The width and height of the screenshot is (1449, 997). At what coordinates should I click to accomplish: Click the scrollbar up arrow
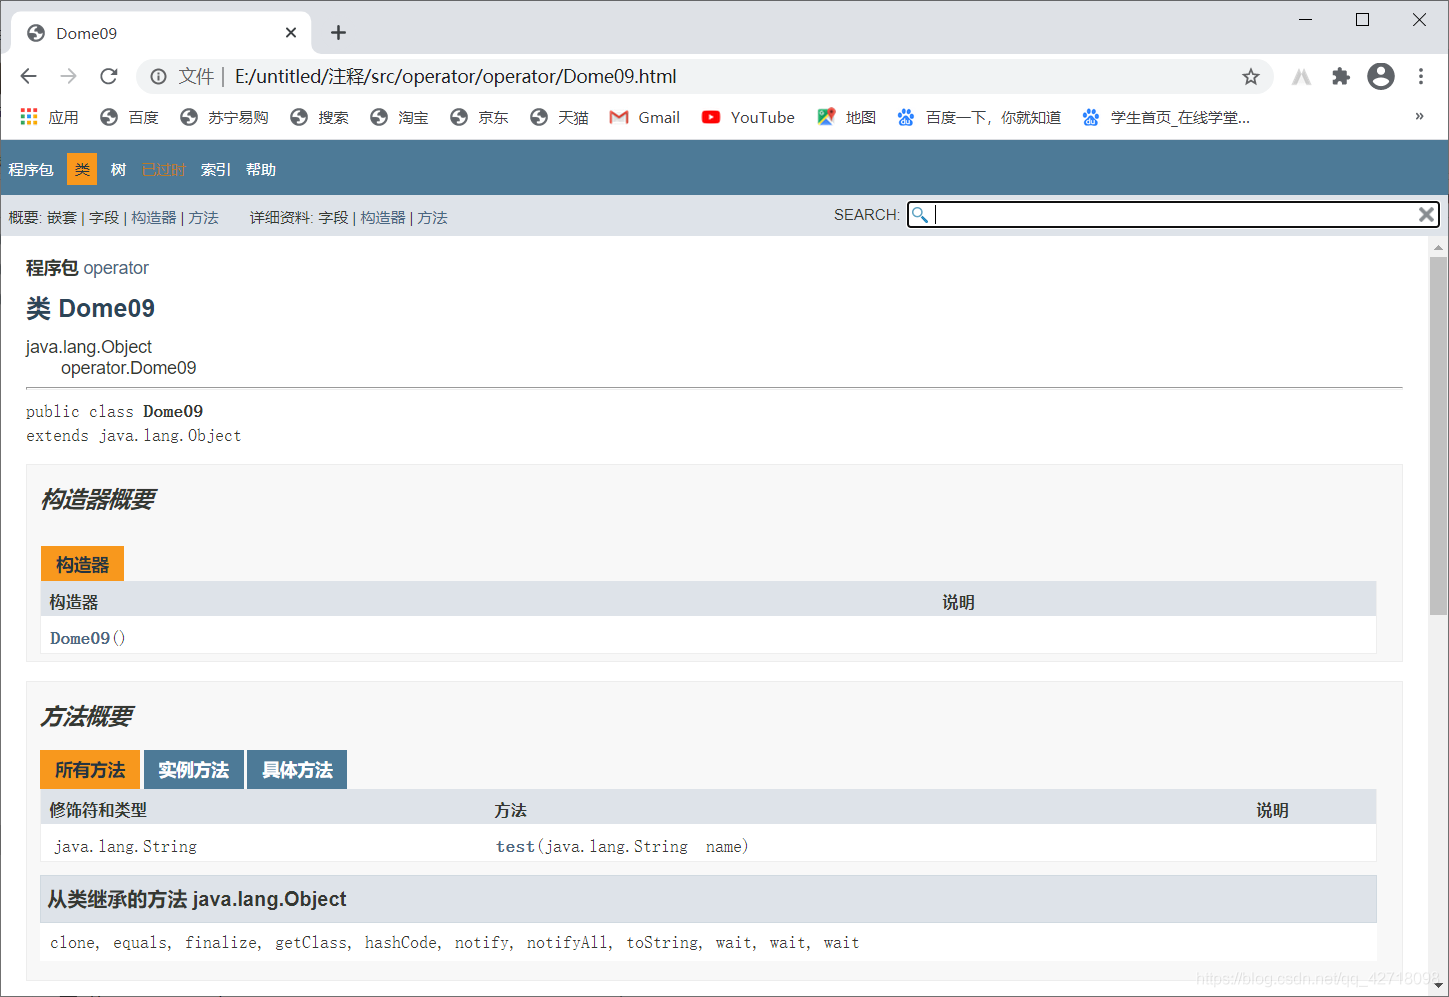[x=1438, y=246]
